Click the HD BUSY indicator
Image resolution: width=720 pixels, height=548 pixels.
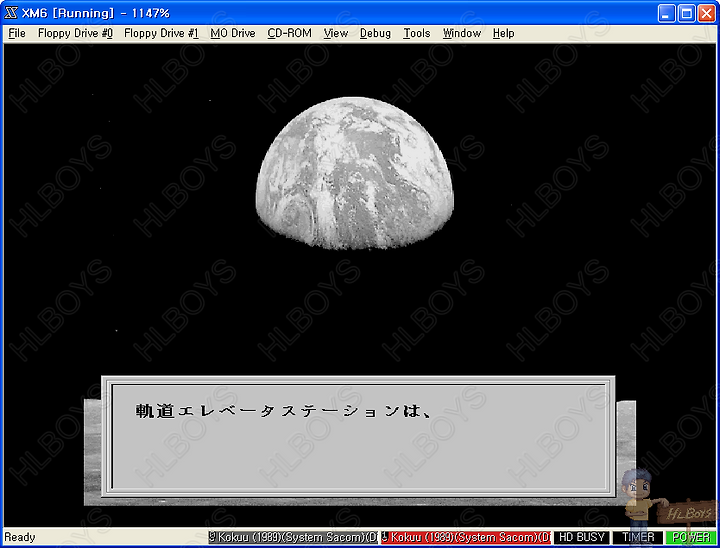[581, 537]
